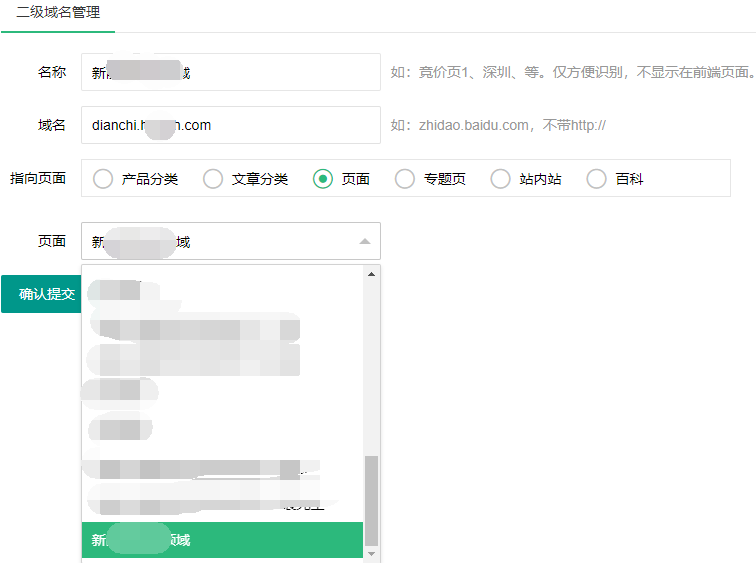This screenshot has height=563, width=756.
Task: Choose the green highlighted dropdown option
Action: click(x=222, y=540)
